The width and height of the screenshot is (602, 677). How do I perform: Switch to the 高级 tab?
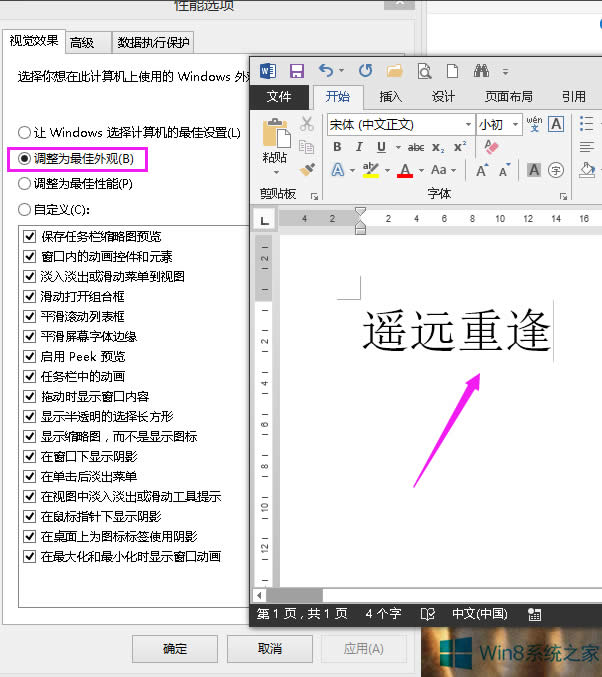tap(88, 42)
